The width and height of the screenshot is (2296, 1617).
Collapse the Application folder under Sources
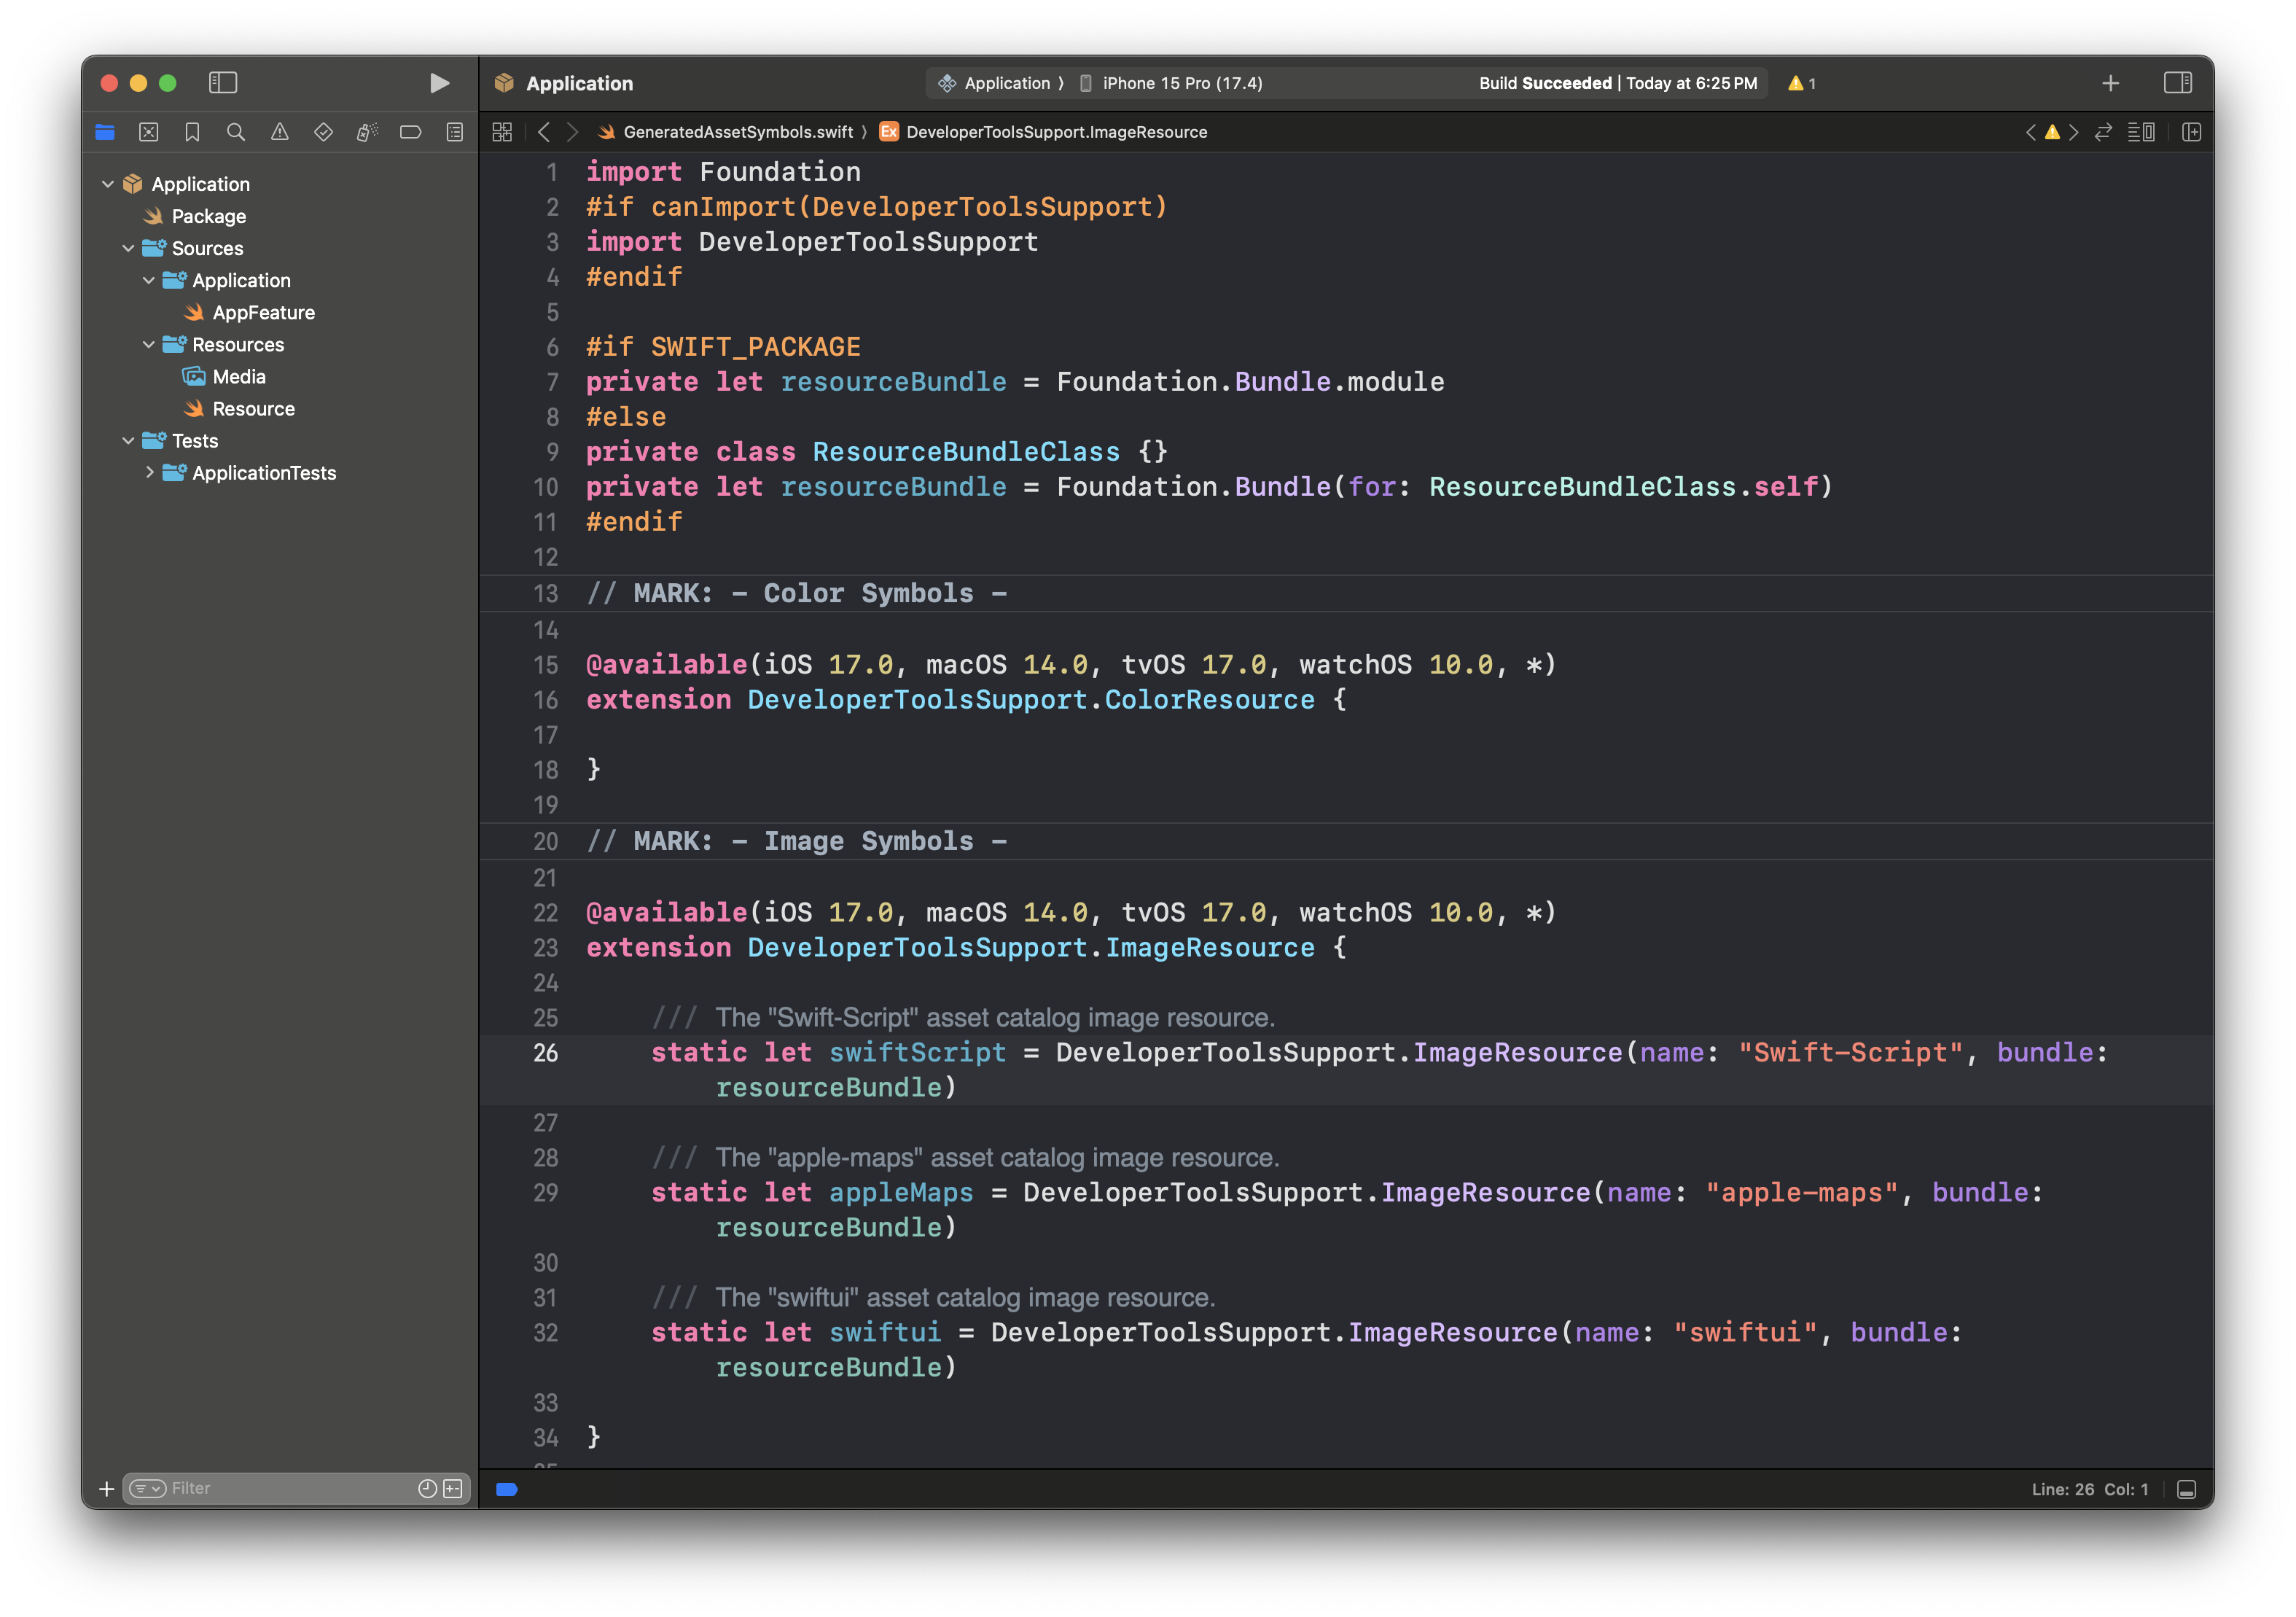pyautogui.click(x=149, y=280)
